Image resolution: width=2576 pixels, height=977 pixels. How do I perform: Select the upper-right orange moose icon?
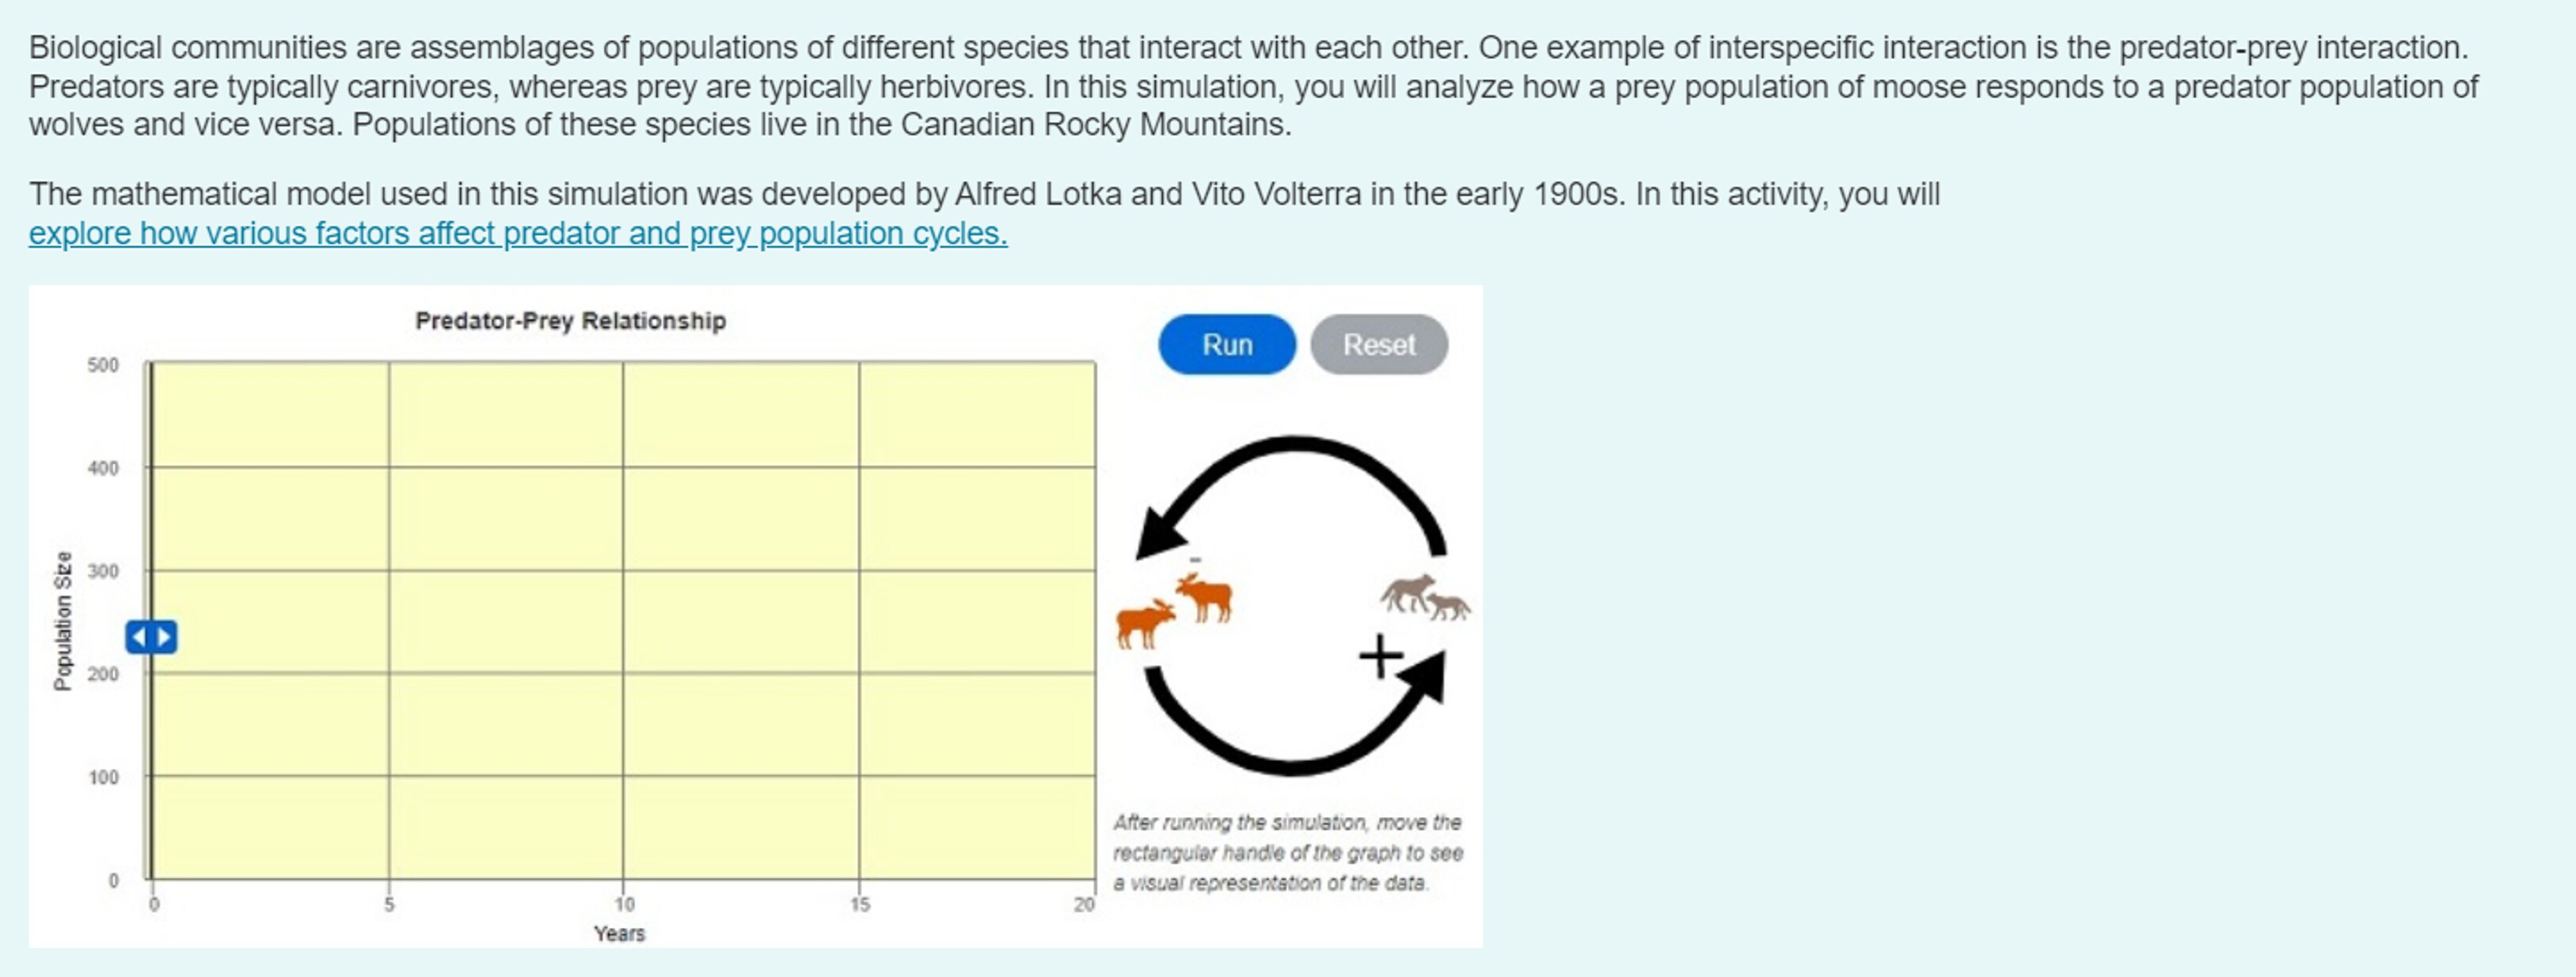click(x=1205, y=598)
